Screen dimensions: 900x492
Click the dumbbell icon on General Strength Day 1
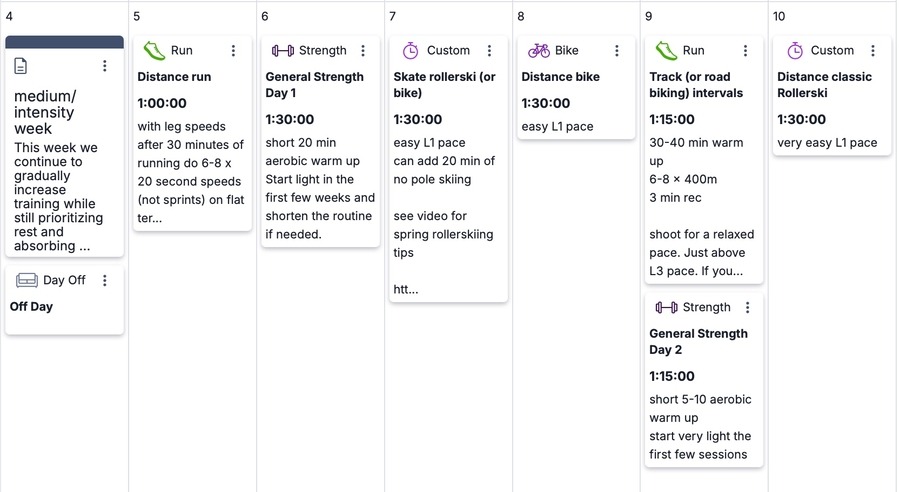pos(282,51)
